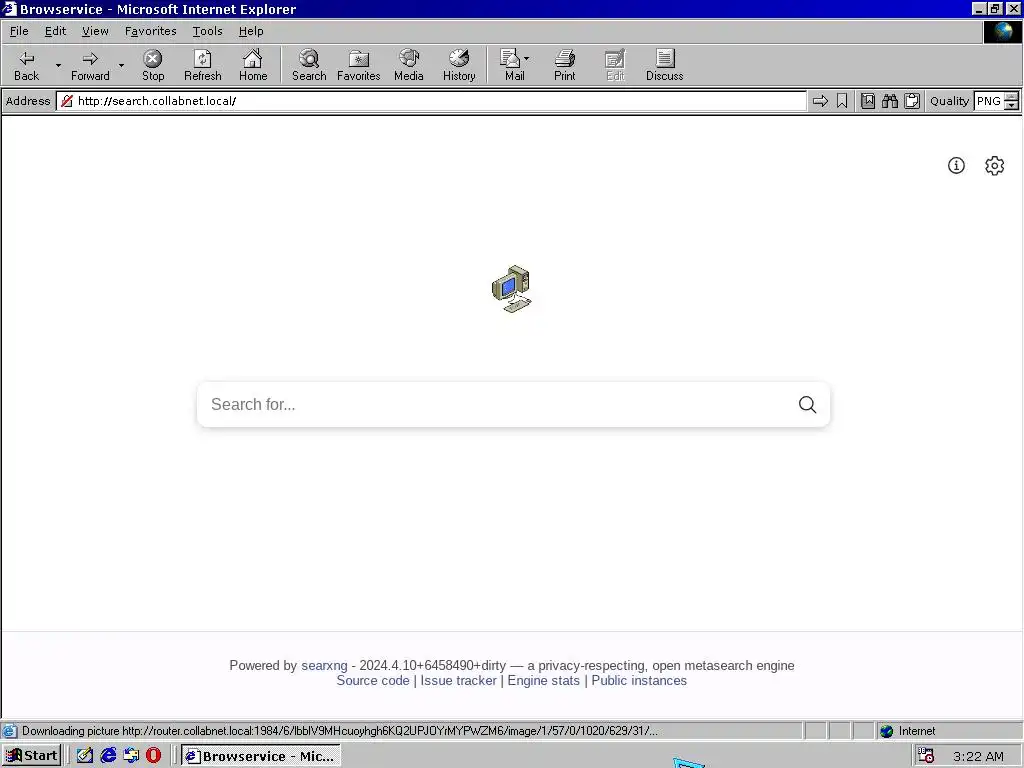Click the binoculars find icon
This screenshot has width=1024, height=768.
point(889,101)
